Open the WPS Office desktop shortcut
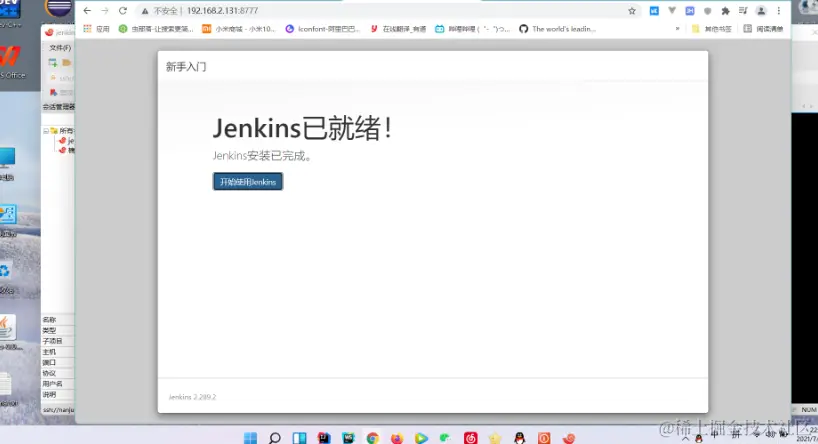This screenshot has width=818, height=444. tap(11, 62)
